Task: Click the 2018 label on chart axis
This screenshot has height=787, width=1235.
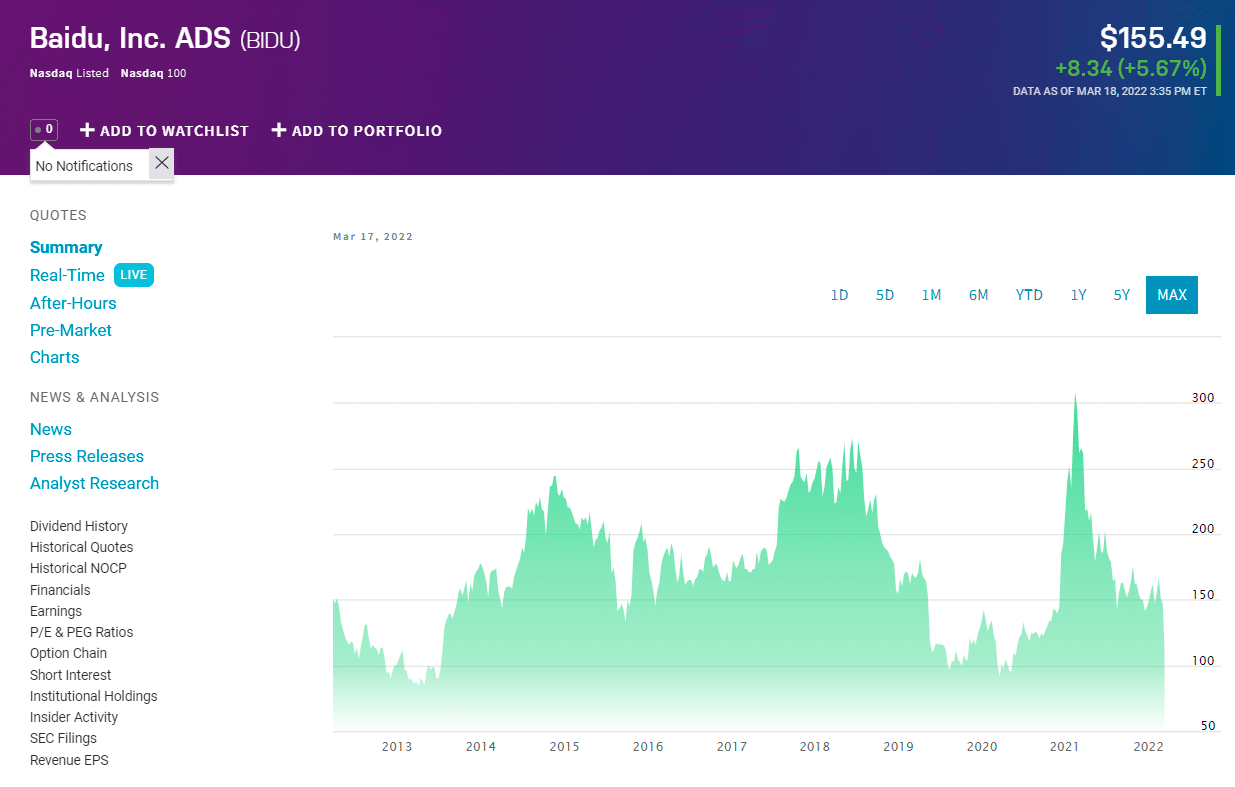Action: coord(815,747)
